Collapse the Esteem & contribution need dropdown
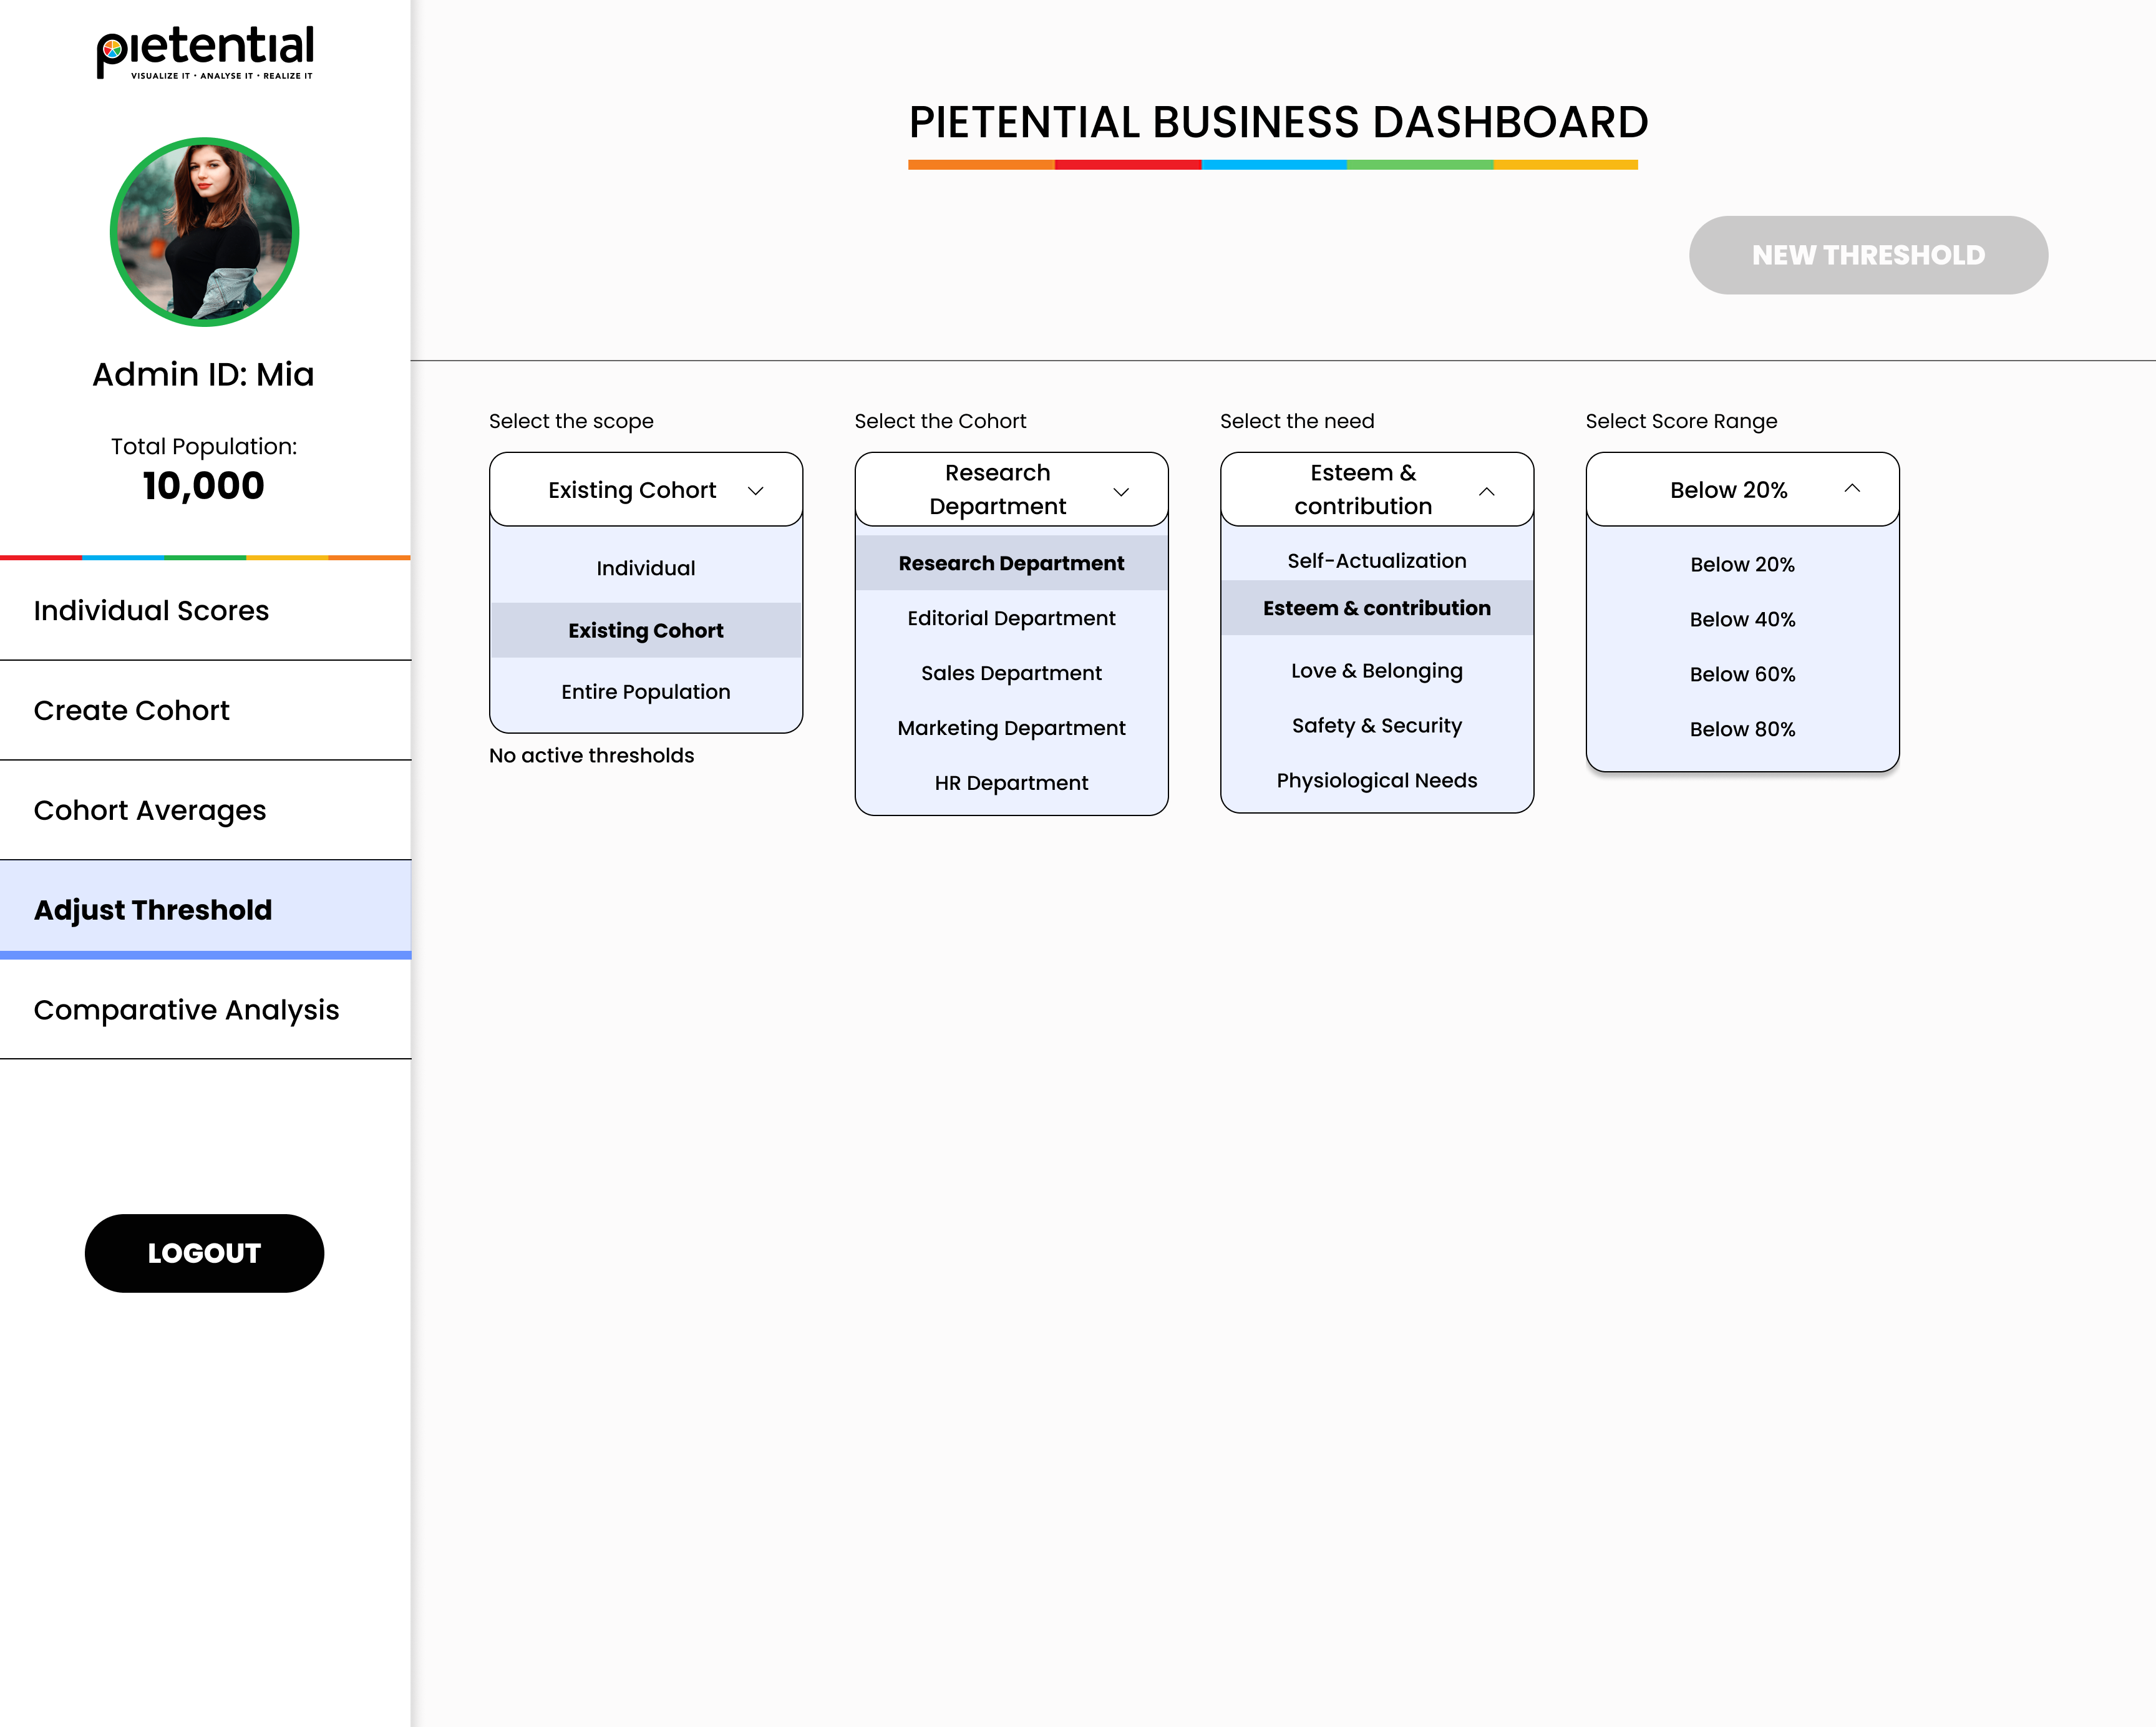Image resolution: width=2156 pixels, height=1727 pixels. point(1377,490)
